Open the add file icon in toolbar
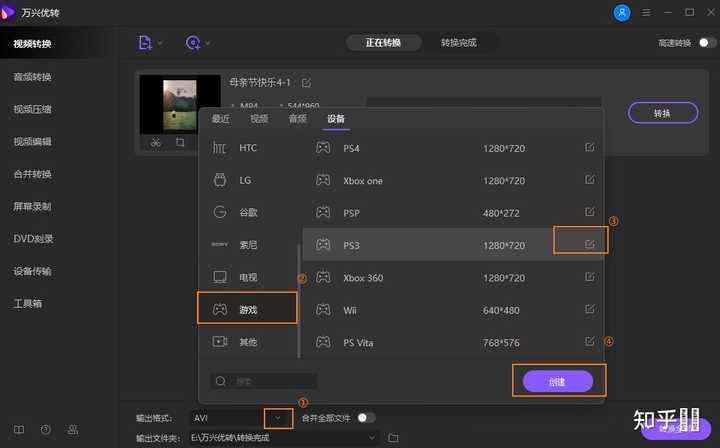Viewport: 720px width, 448px height. coord(145,43)
